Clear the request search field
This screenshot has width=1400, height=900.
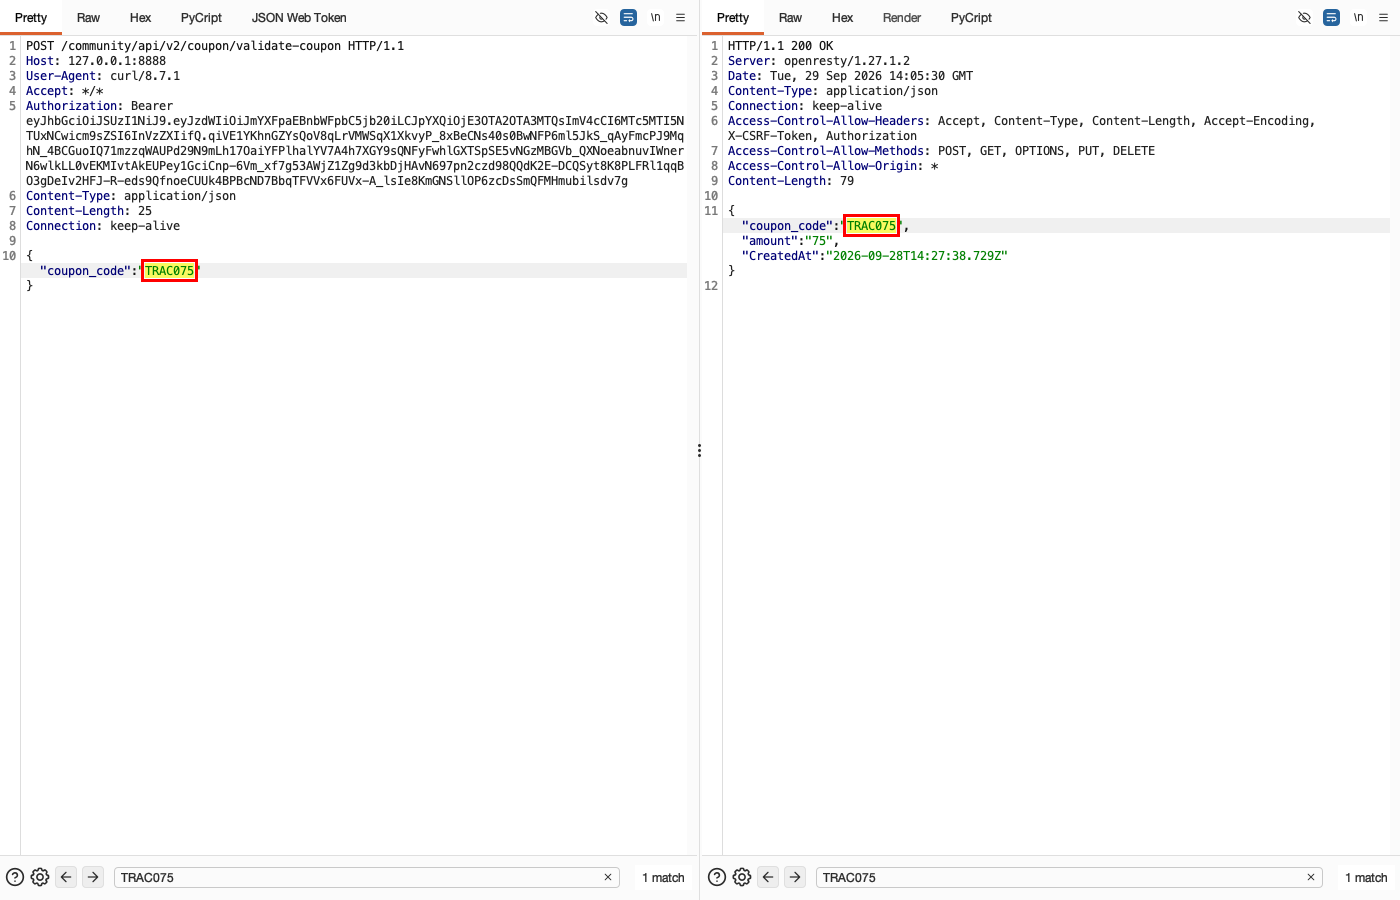point(608,877)
